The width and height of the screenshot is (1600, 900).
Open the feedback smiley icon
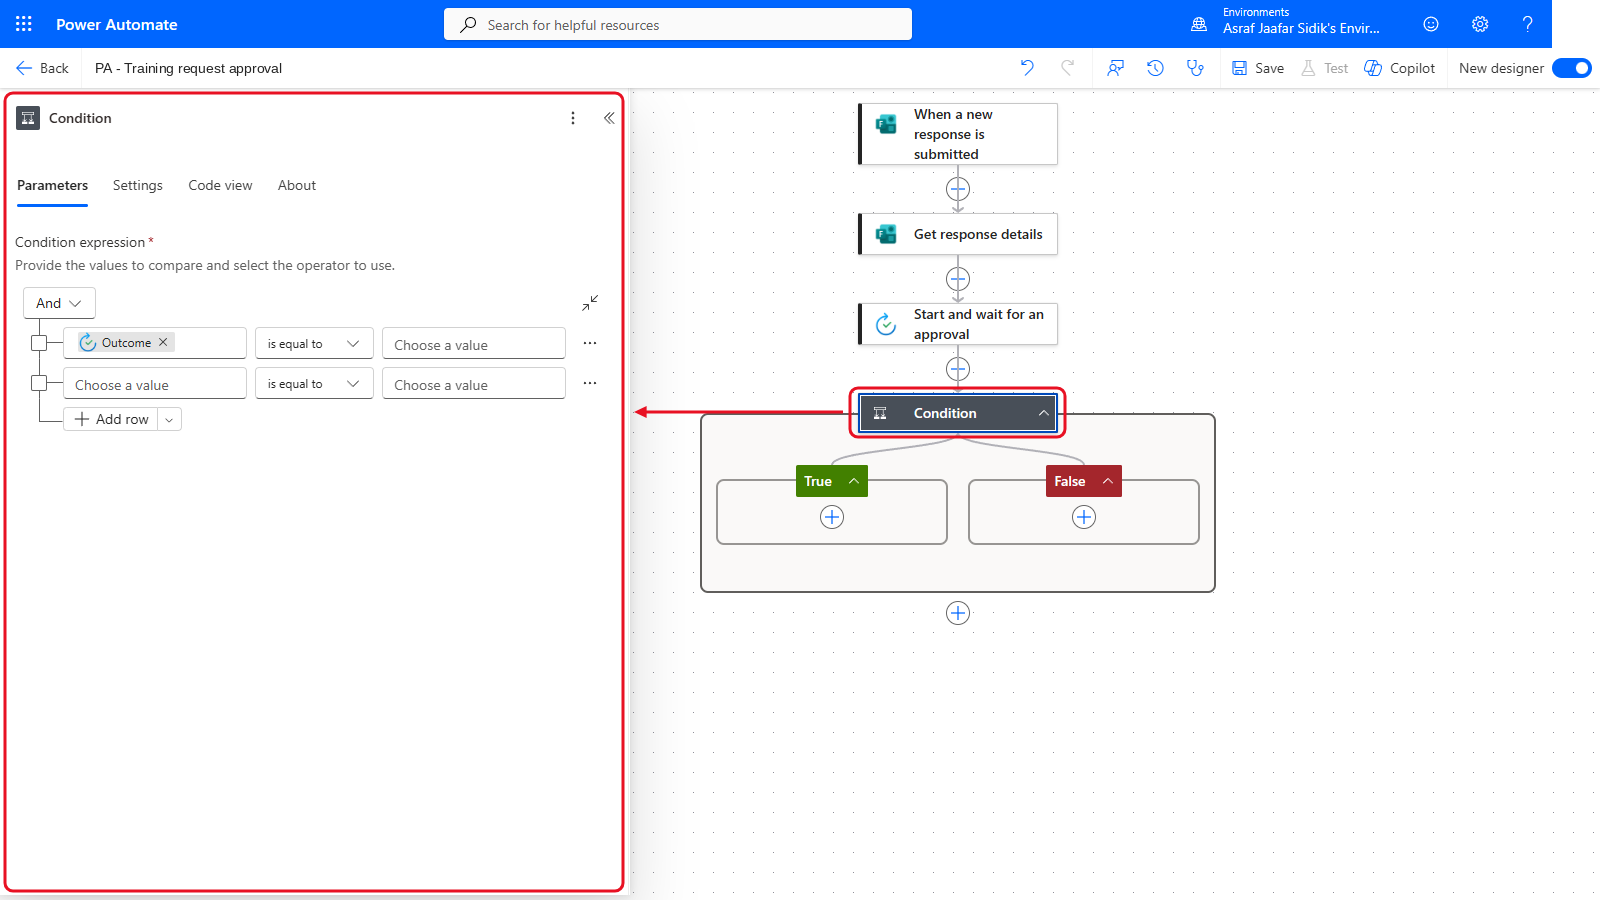[x=1431, y=24]
